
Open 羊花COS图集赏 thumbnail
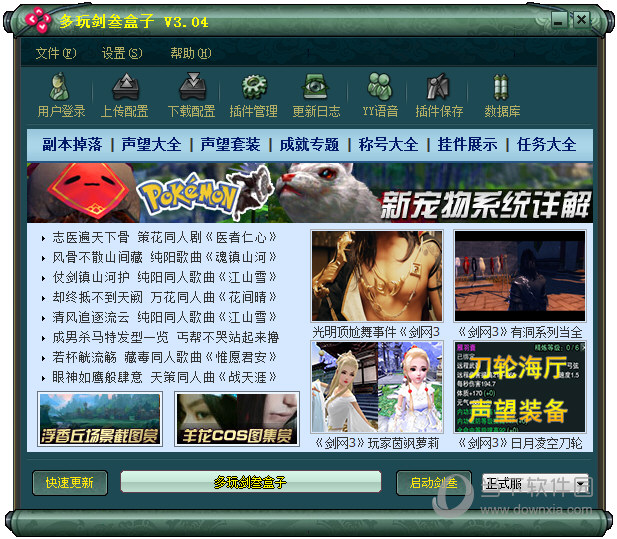pyautogui.click(x=237, y=419)
